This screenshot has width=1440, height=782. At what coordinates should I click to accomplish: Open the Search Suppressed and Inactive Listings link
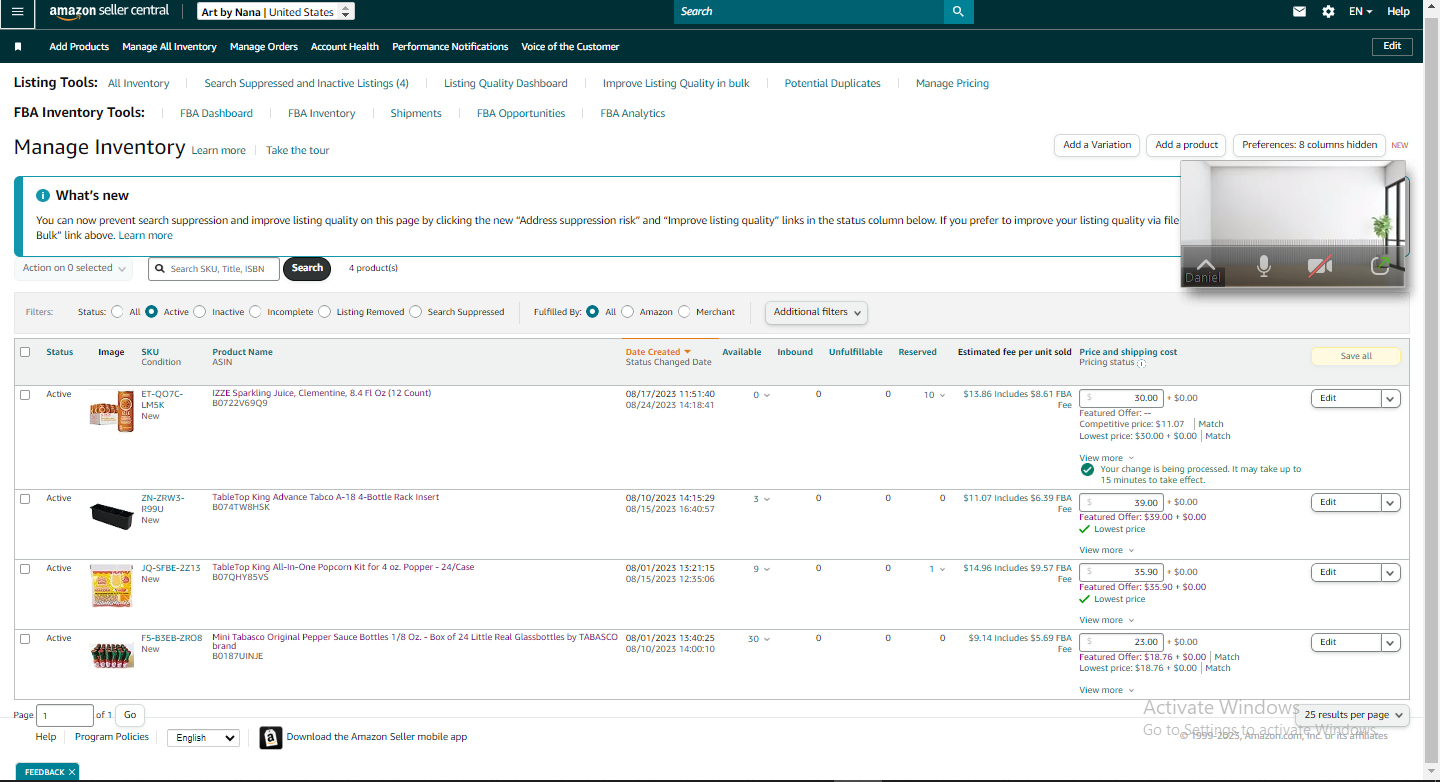pyautogui.click(x=306, y=84)
